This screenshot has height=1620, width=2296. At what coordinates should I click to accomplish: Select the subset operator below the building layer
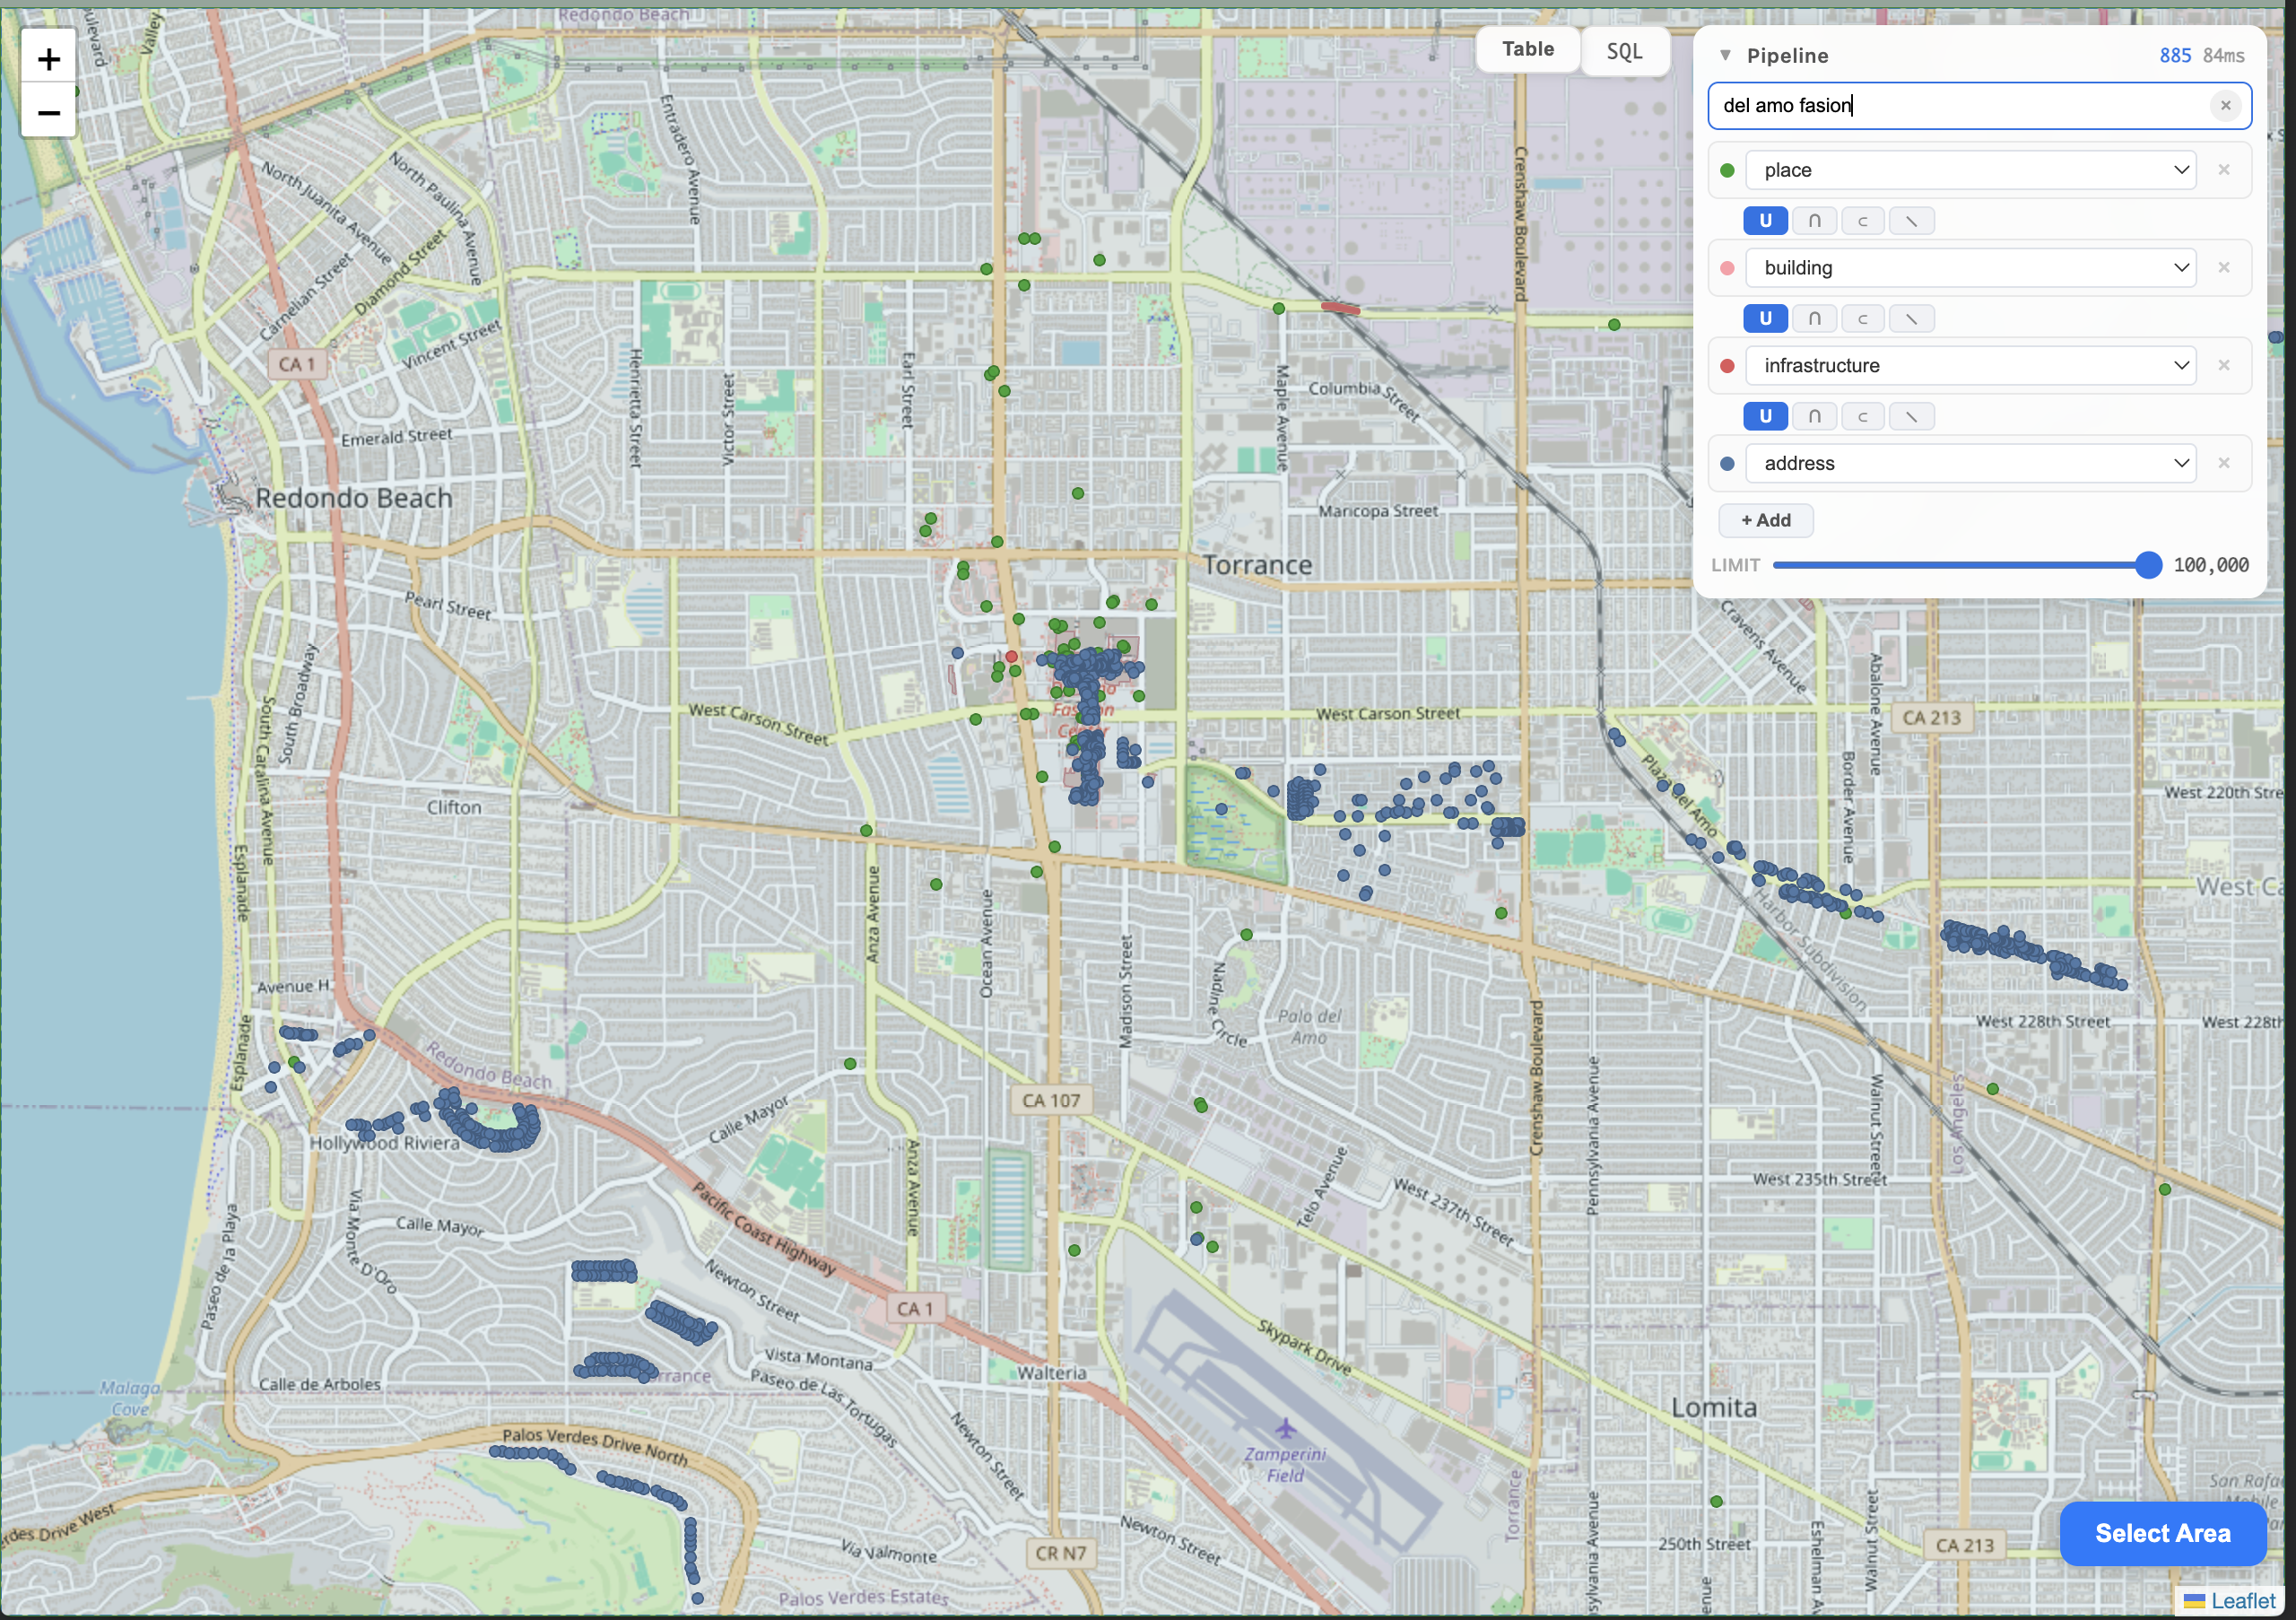click(1863, 318)
